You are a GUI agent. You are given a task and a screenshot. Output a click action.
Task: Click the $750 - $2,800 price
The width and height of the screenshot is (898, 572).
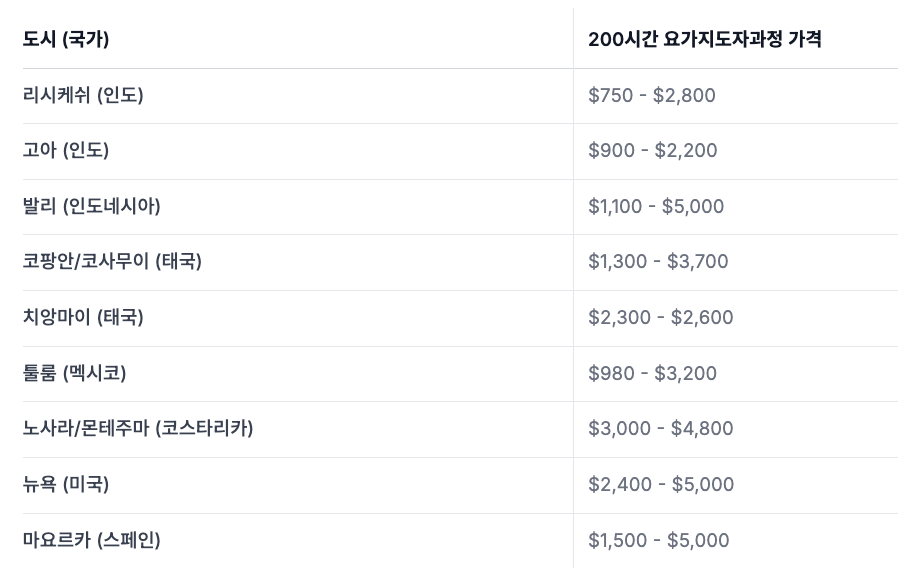coord(652,96)
